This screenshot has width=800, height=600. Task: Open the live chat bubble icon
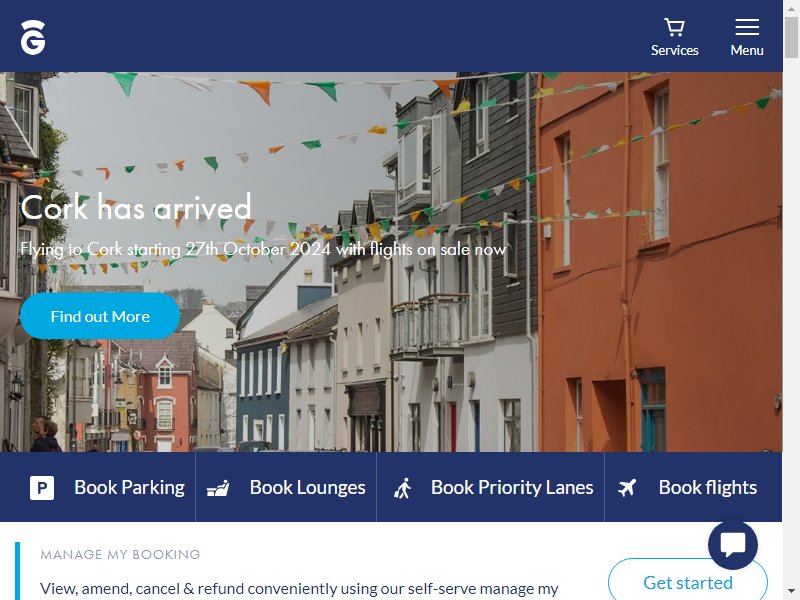tap(733, 545)
